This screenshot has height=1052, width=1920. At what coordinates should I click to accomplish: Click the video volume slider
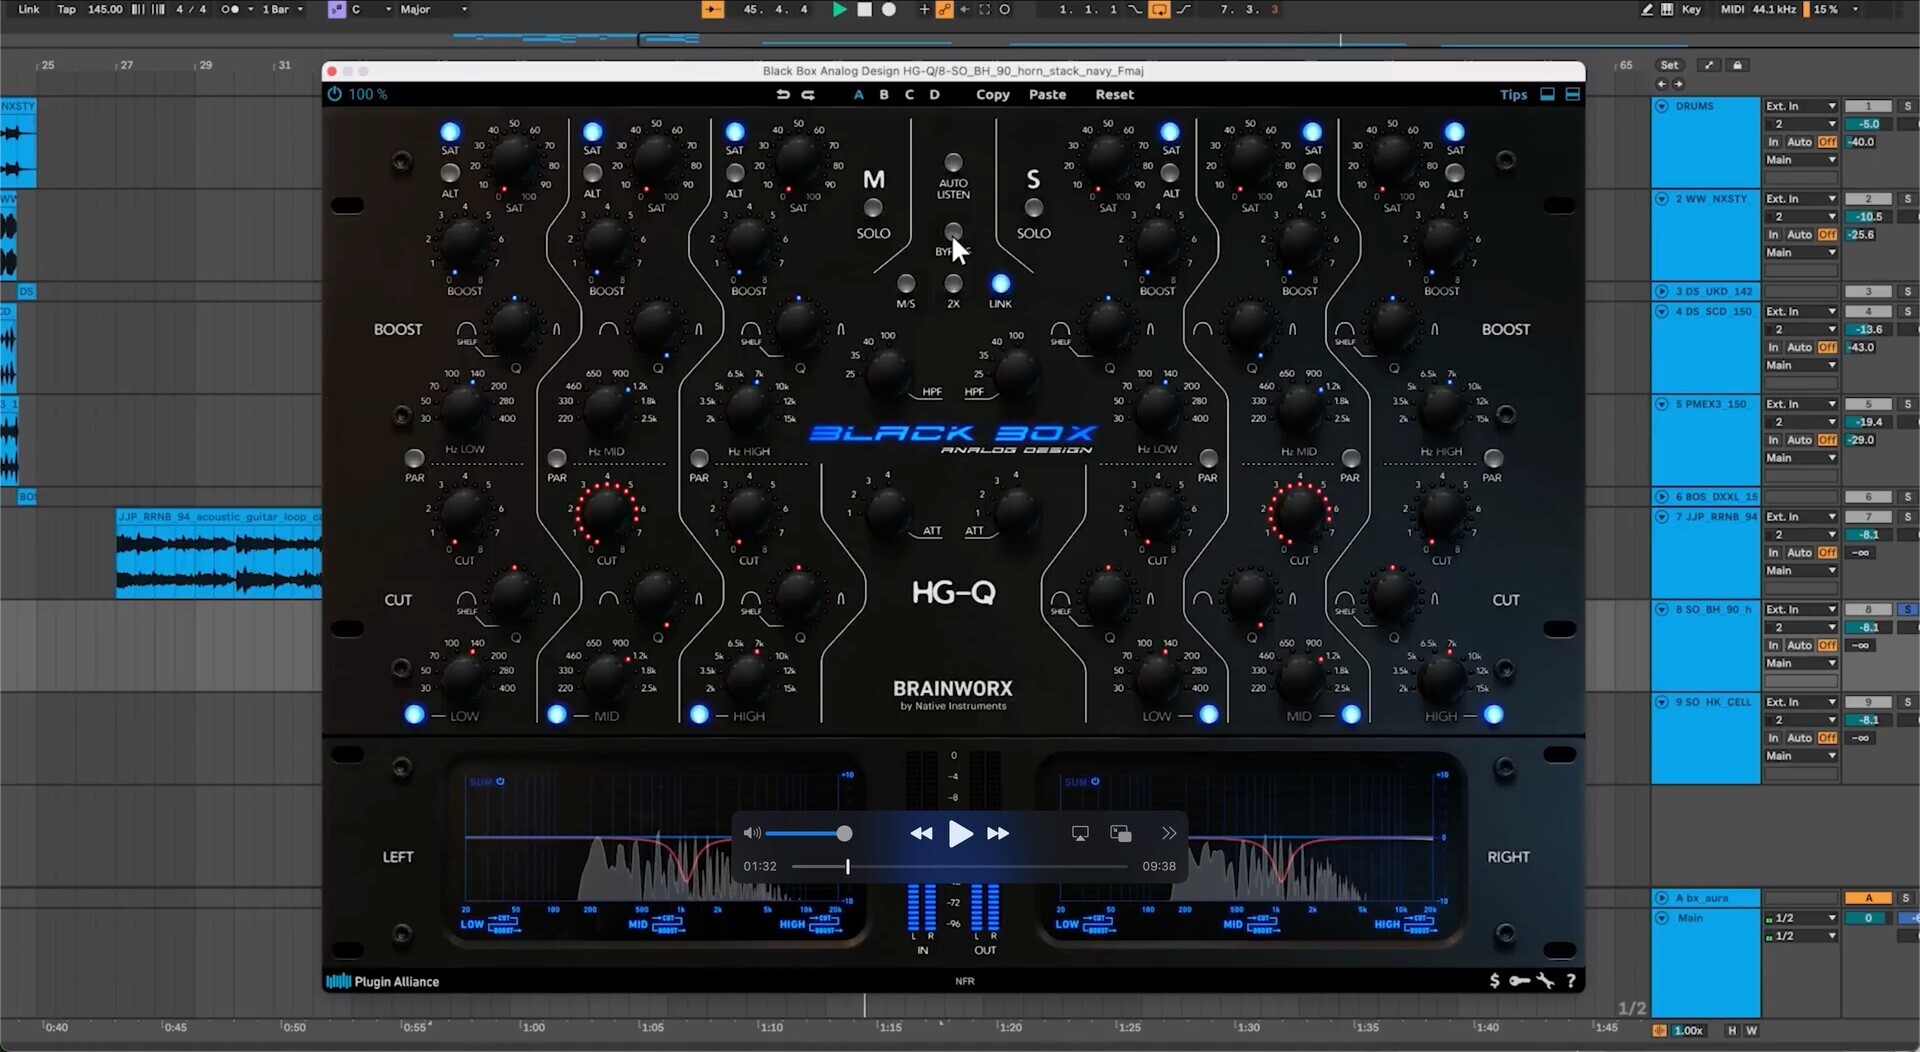(x=808, y=833)
